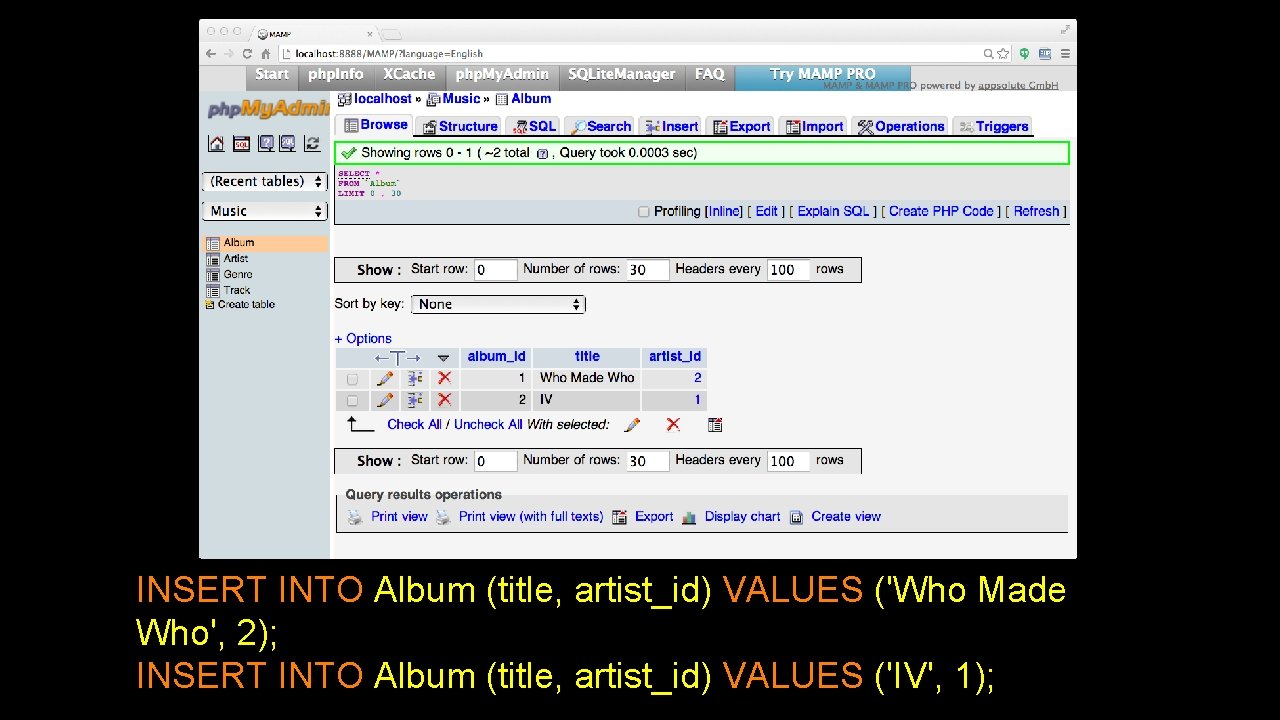Click the top Number of rows field
The height and width of the screenshot is (720, 1280).
tap(648, 270)
